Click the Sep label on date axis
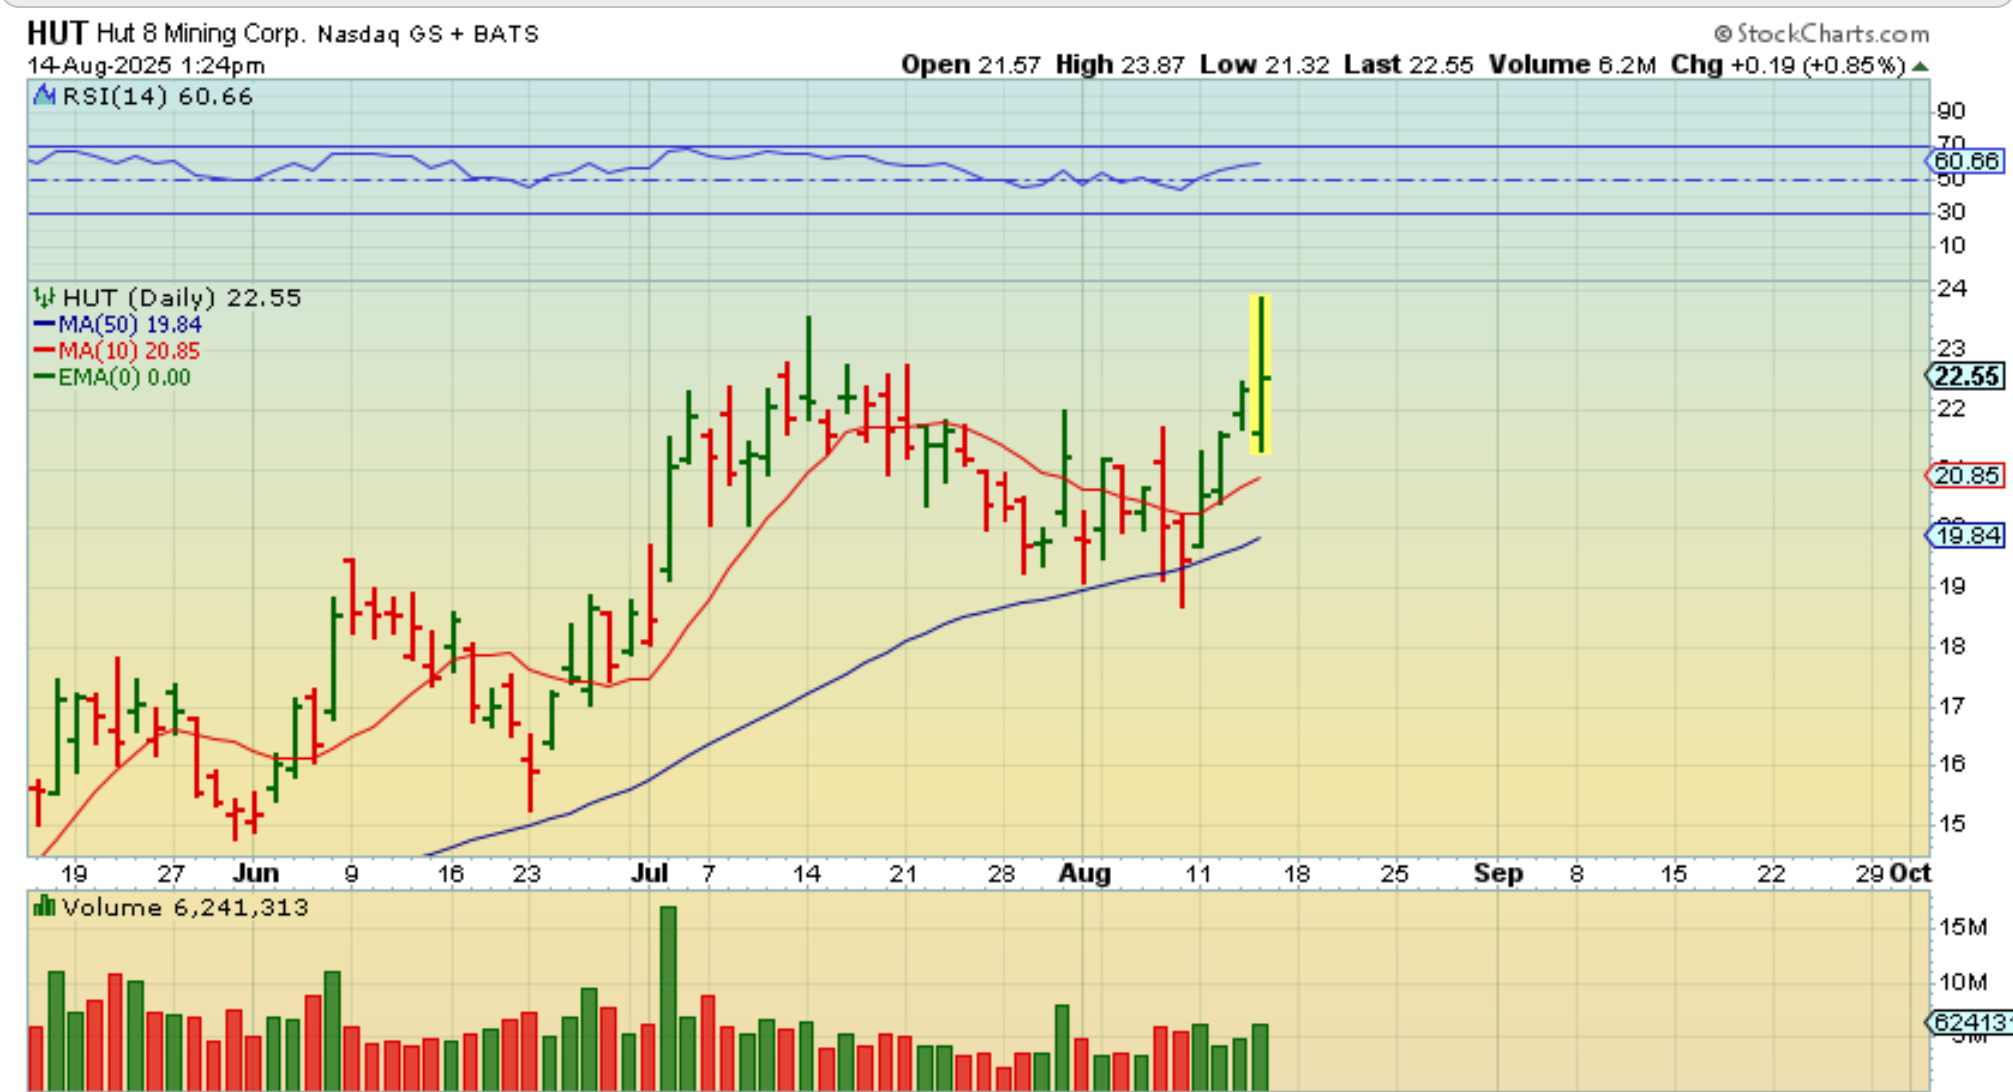The width and height of the screenshot is (2013, 1092). pos(1497,873)
